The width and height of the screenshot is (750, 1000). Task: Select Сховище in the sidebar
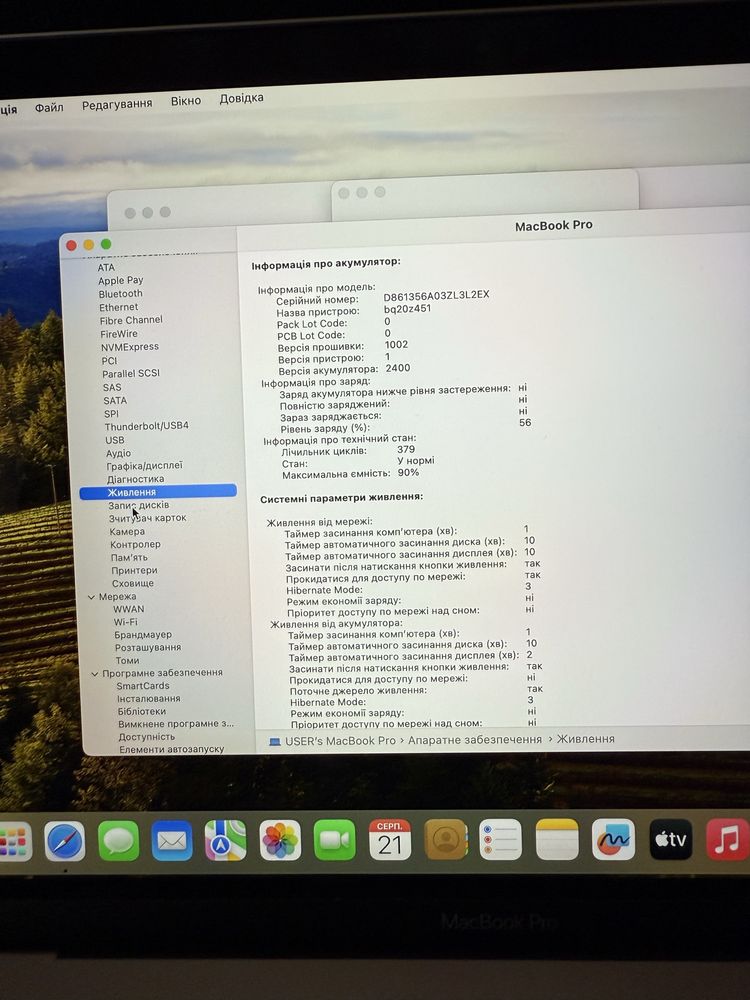(133, 584)
